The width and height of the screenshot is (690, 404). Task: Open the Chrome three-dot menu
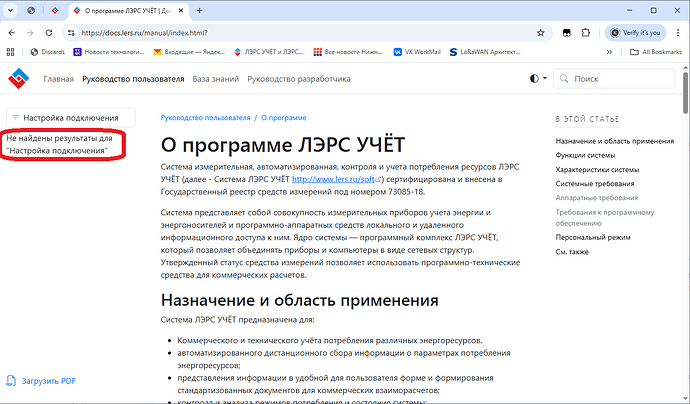[x=678, y=33]
